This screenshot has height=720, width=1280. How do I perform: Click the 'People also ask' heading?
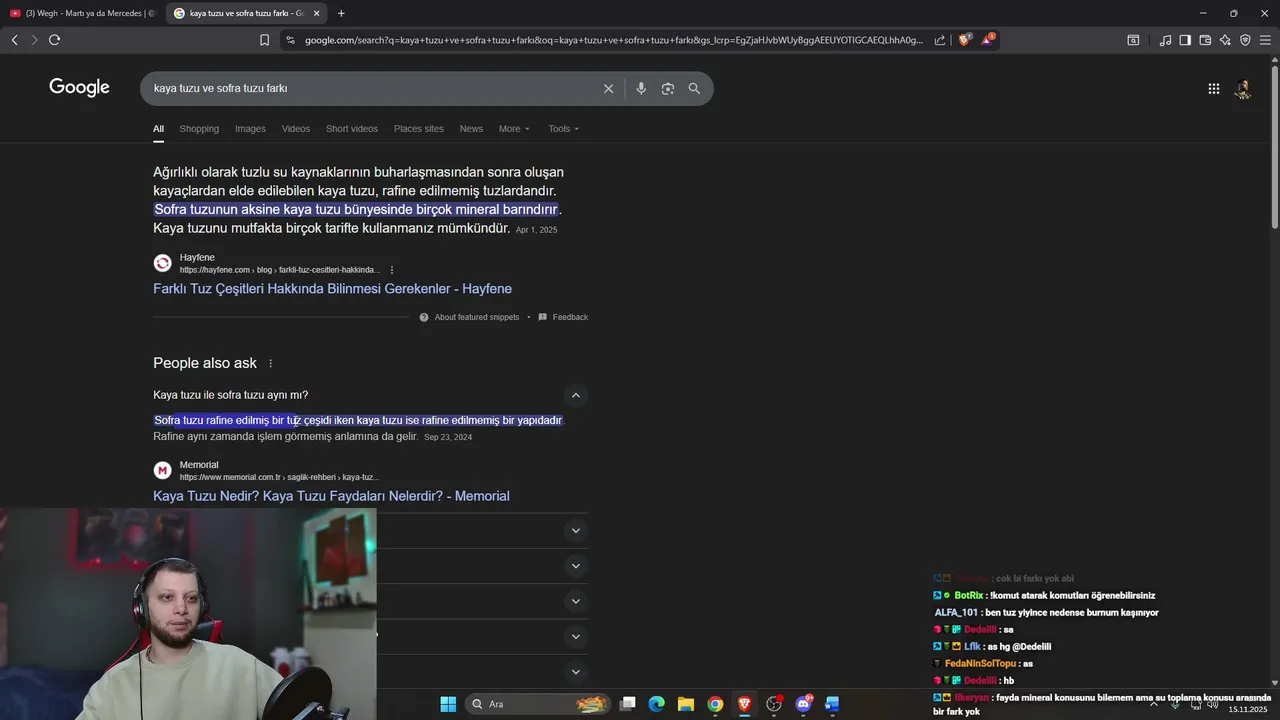(205, 363)
